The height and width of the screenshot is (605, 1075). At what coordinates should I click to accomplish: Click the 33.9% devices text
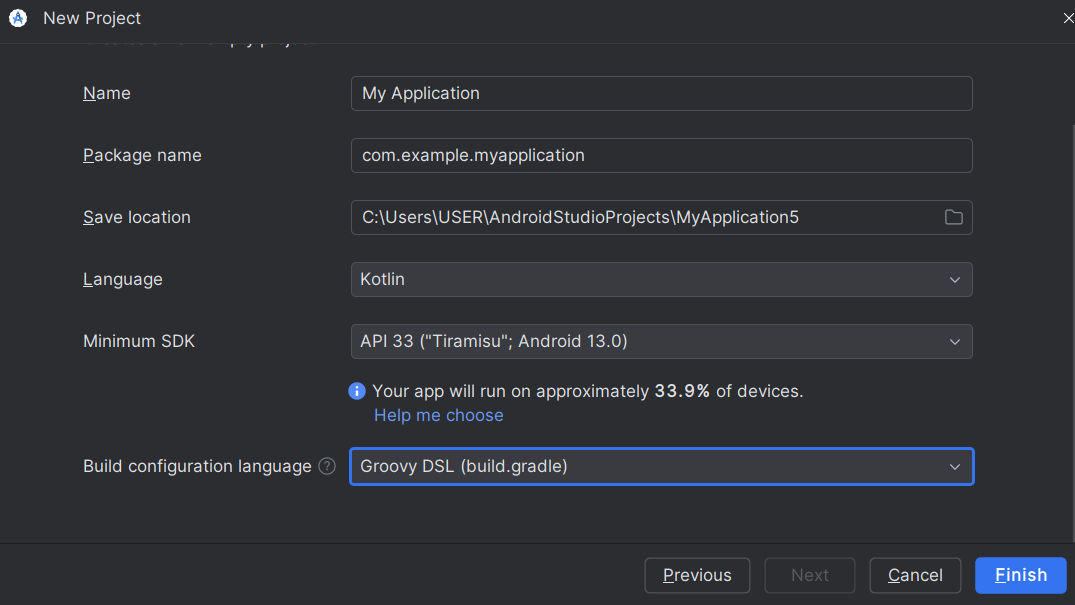681,391
